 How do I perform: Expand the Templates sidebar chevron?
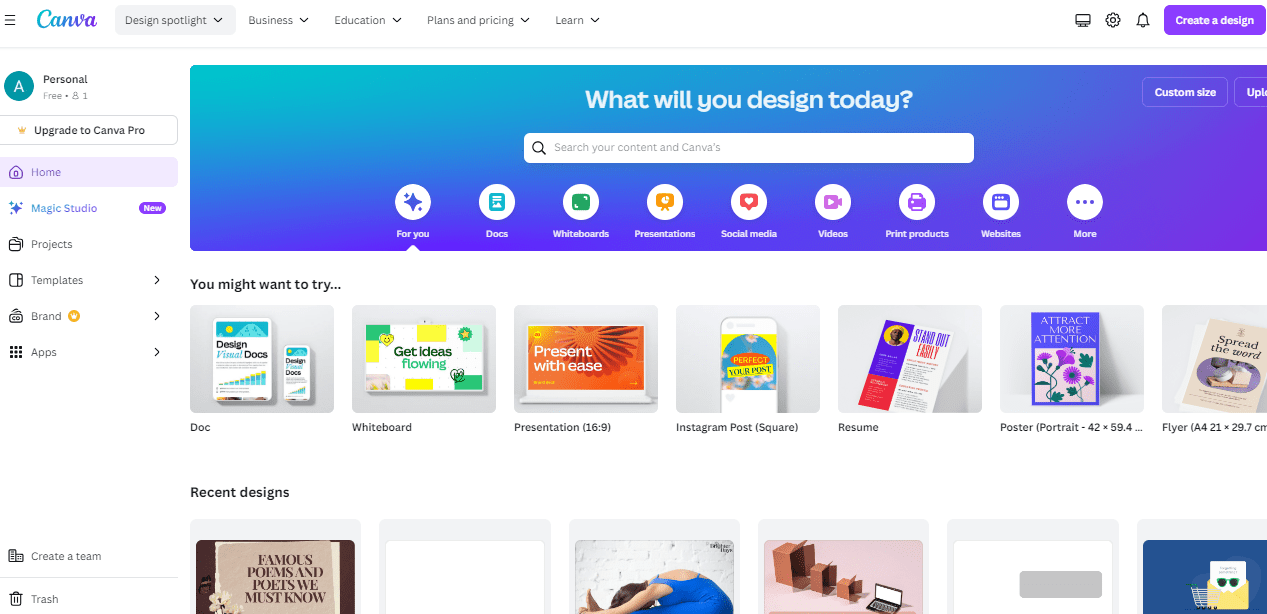(x=157, y=280)
